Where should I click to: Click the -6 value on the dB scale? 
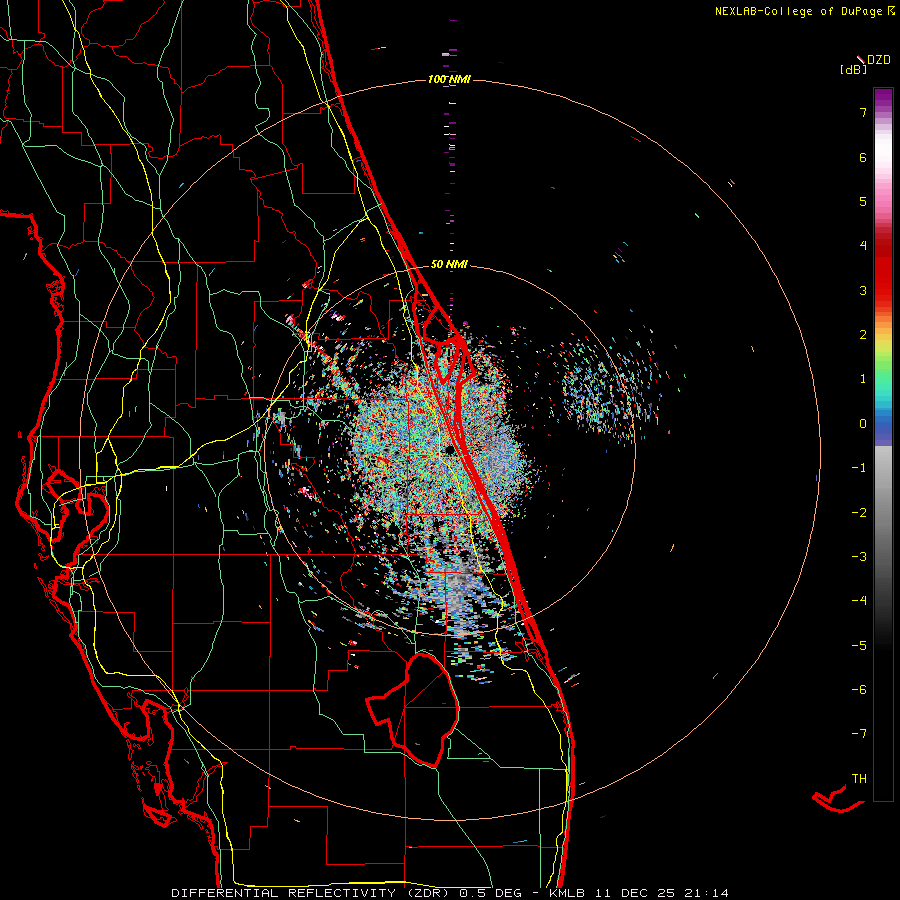pos(859,690)
